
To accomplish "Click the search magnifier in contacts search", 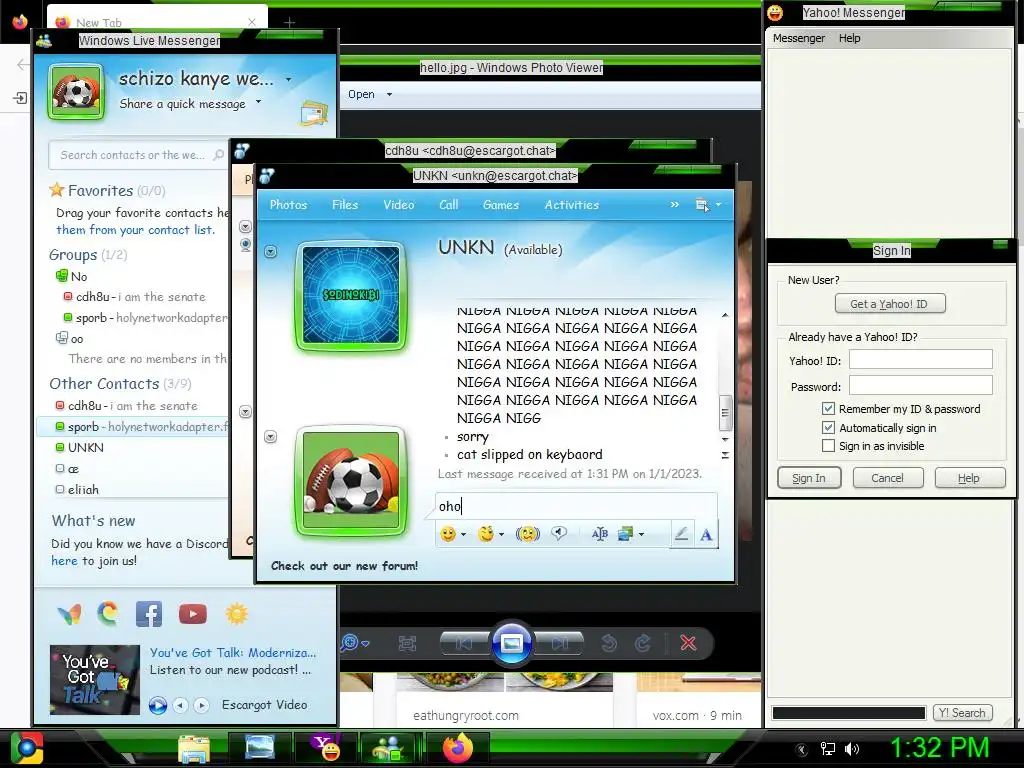I will [x=219, y=155].
